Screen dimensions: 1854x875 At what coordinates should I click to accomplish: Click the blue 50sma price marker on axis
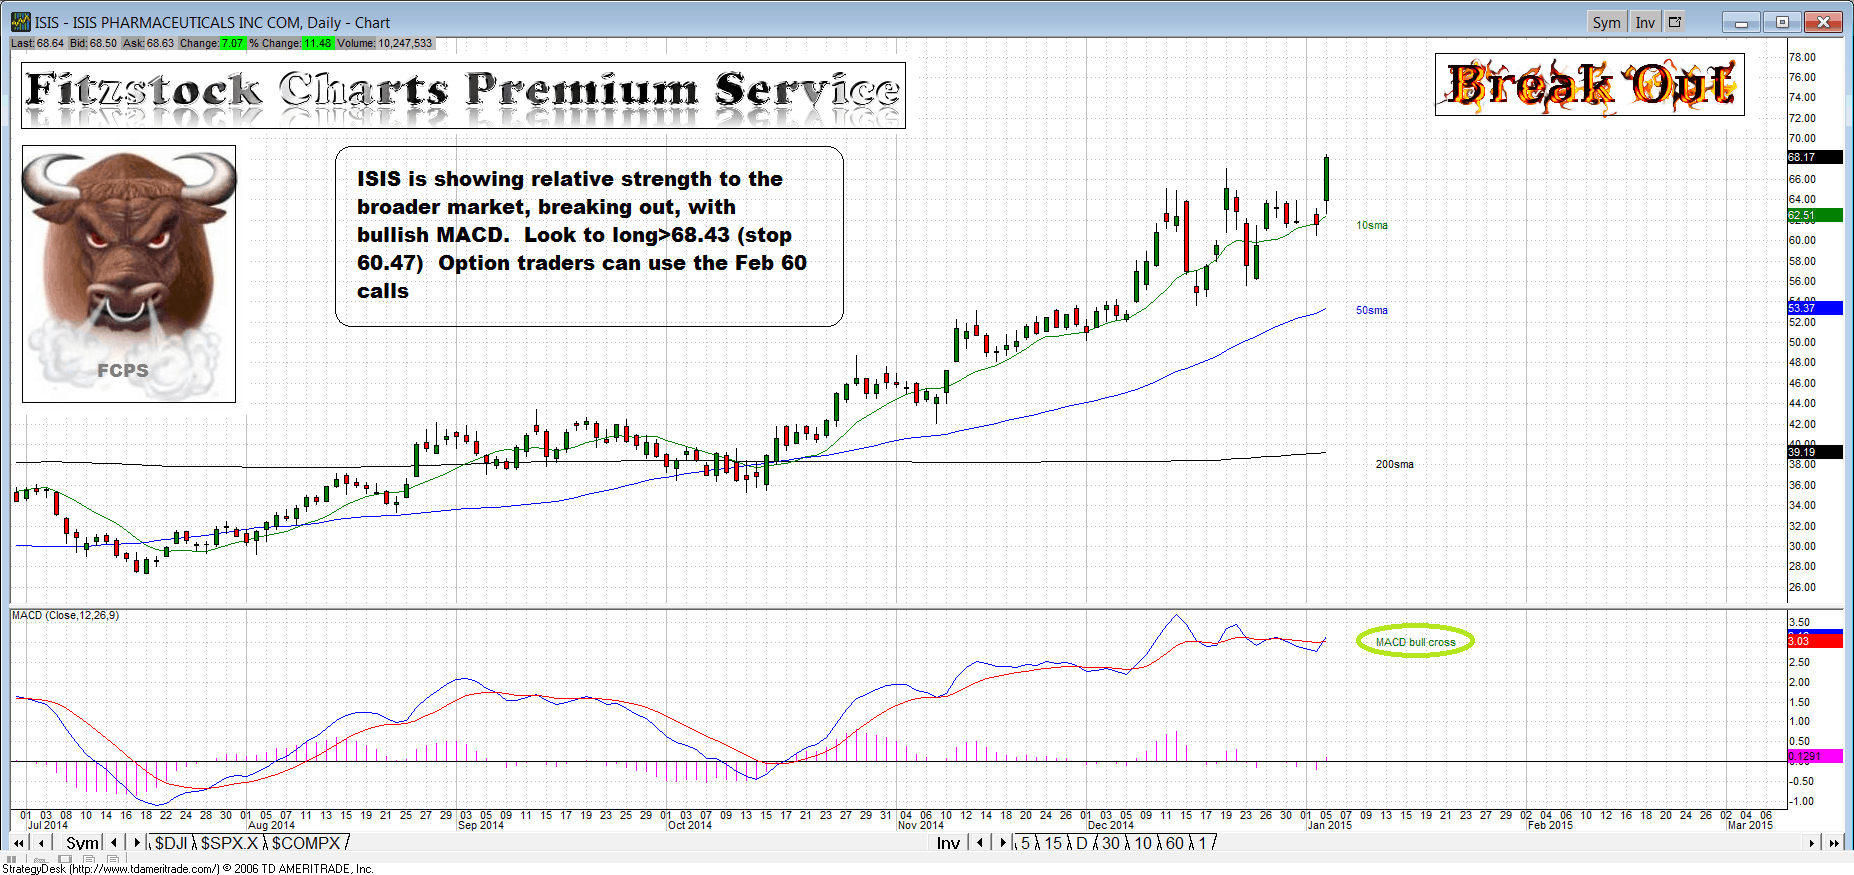point(1814,308)
